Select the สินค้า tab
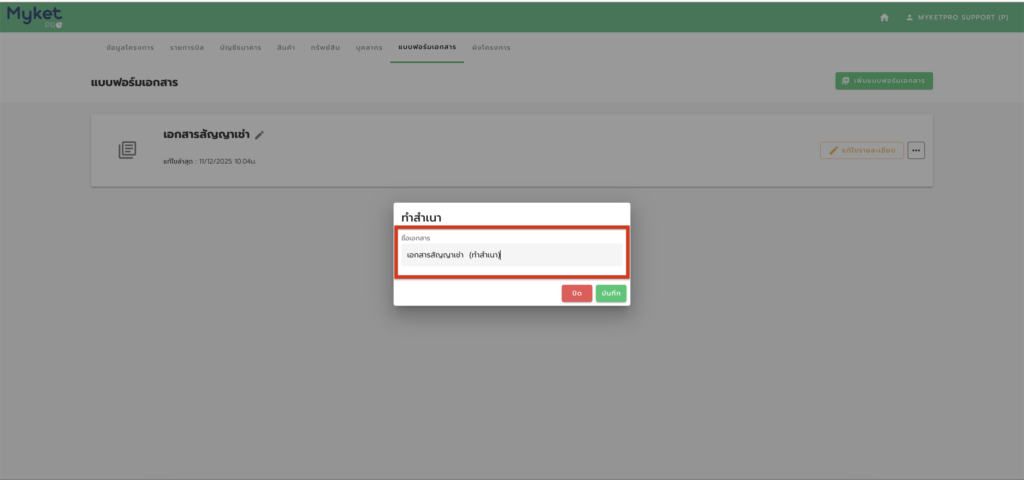1024x480 pixels. (x=286, y=48)
